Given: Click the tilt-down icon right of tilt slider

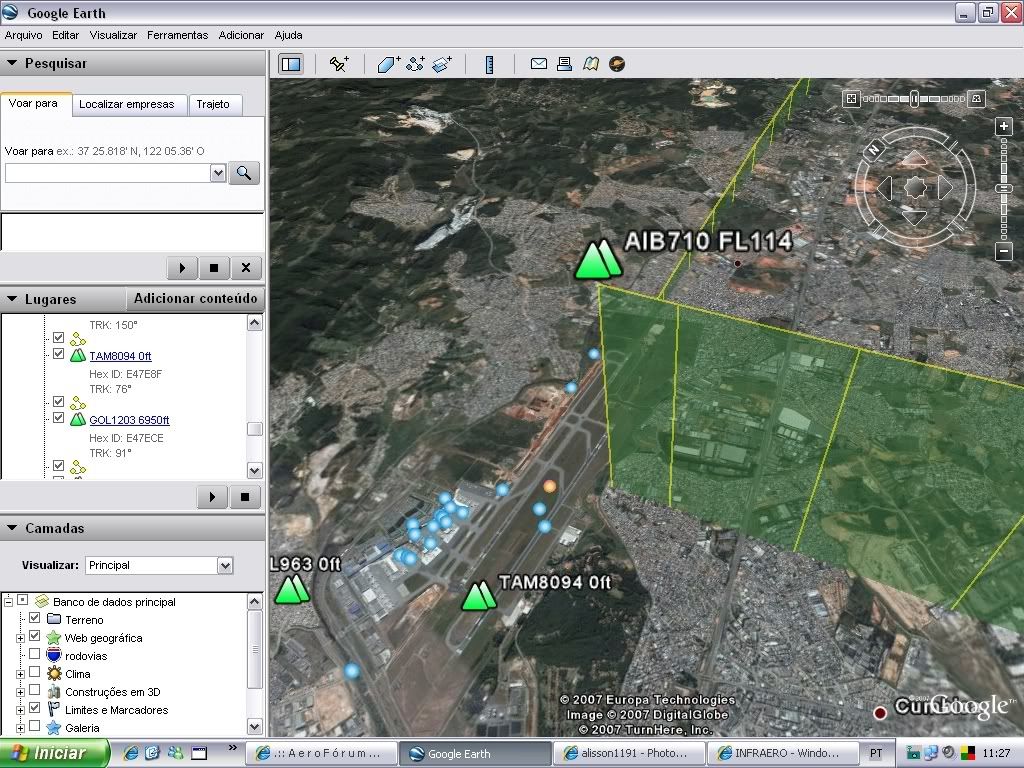Looking at the screenshot, I should (x=977, y=99).
